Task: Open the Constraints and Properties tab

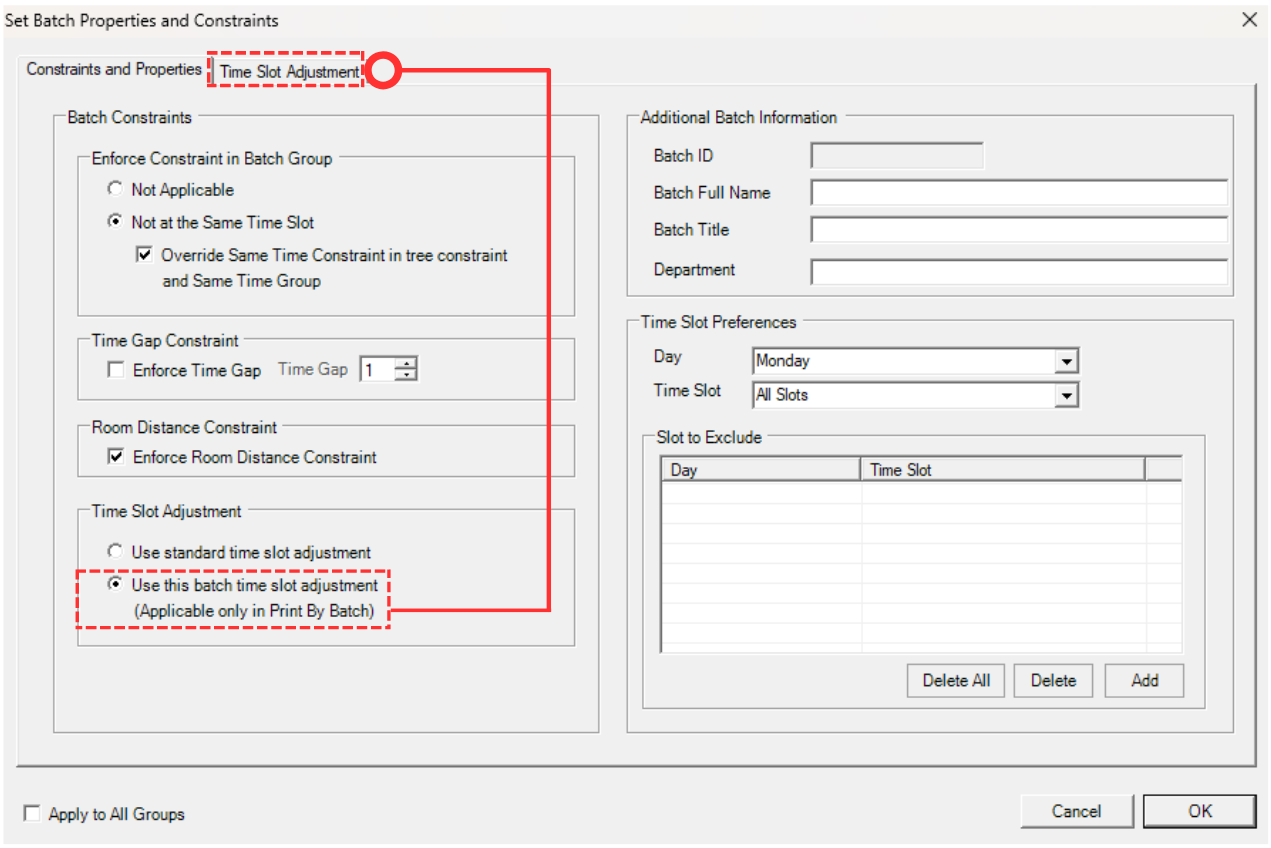Action: [114, 69]
